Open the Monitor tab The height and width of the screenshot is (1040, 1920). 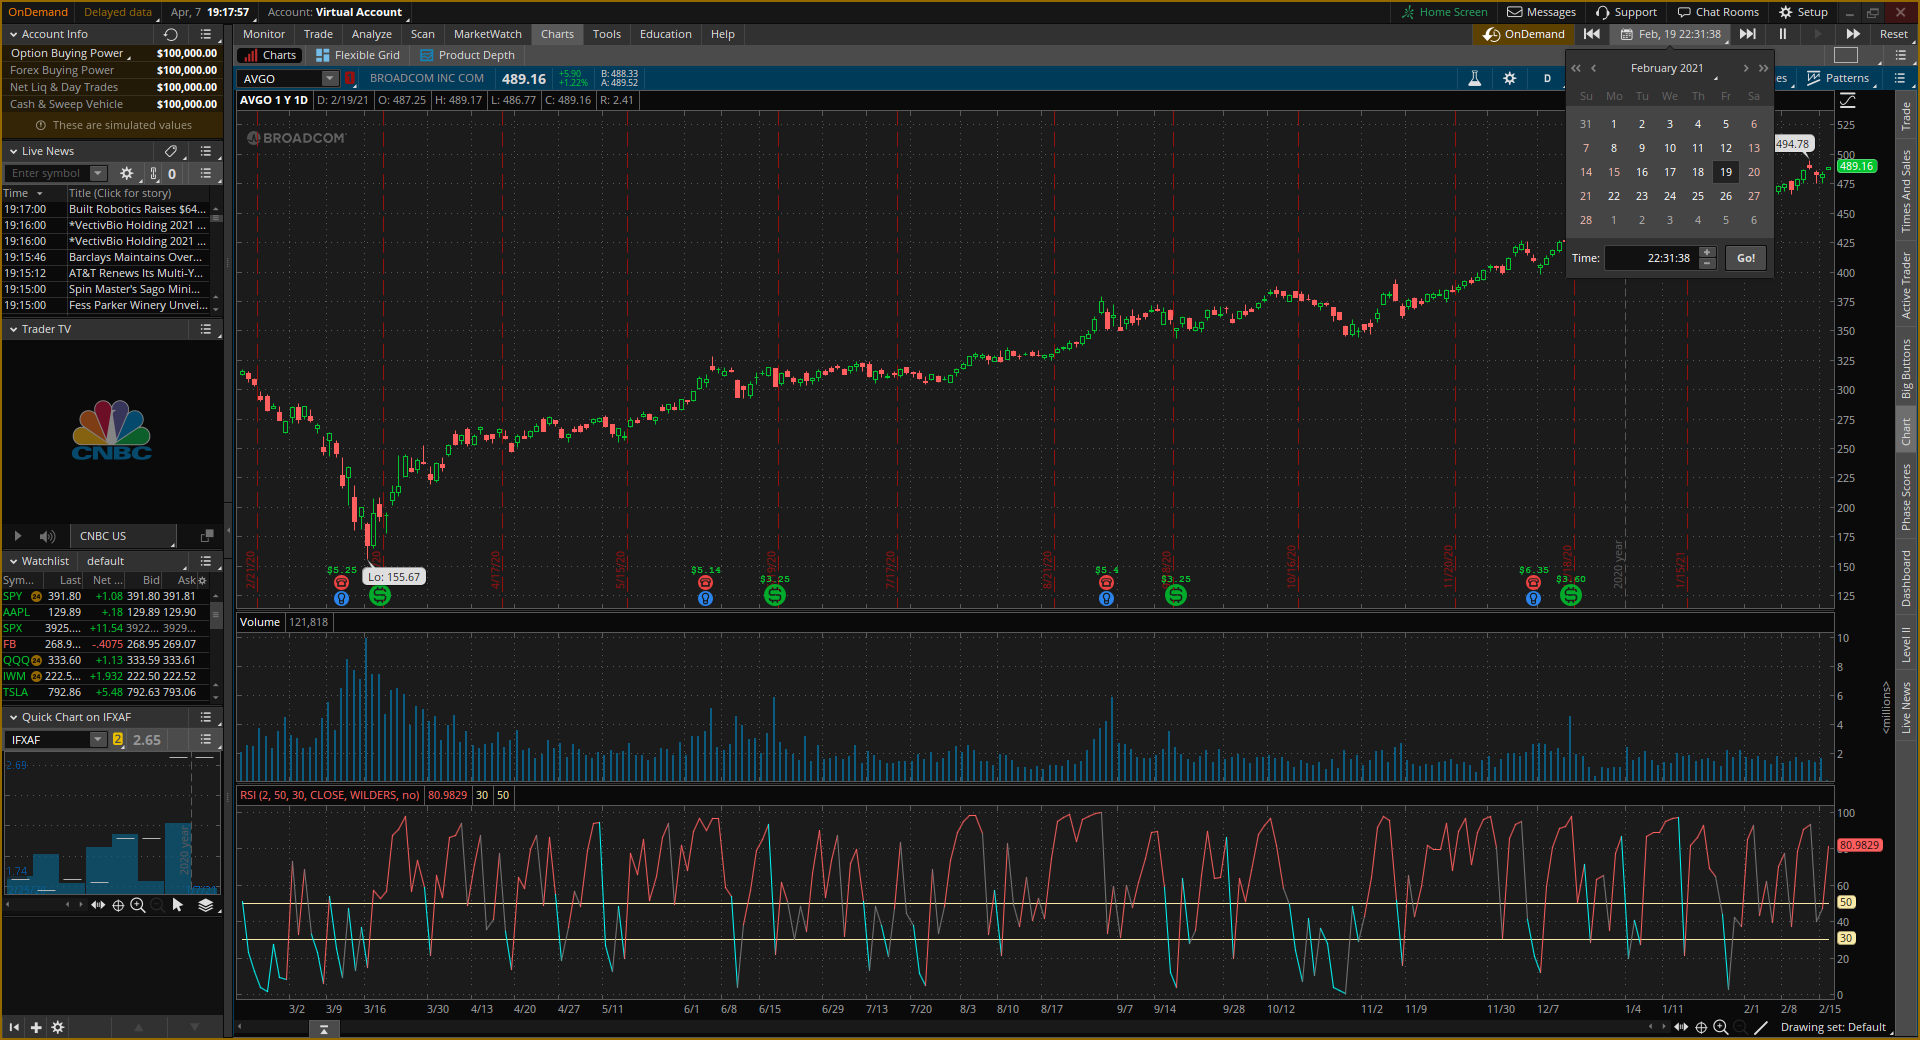(264, 34)
